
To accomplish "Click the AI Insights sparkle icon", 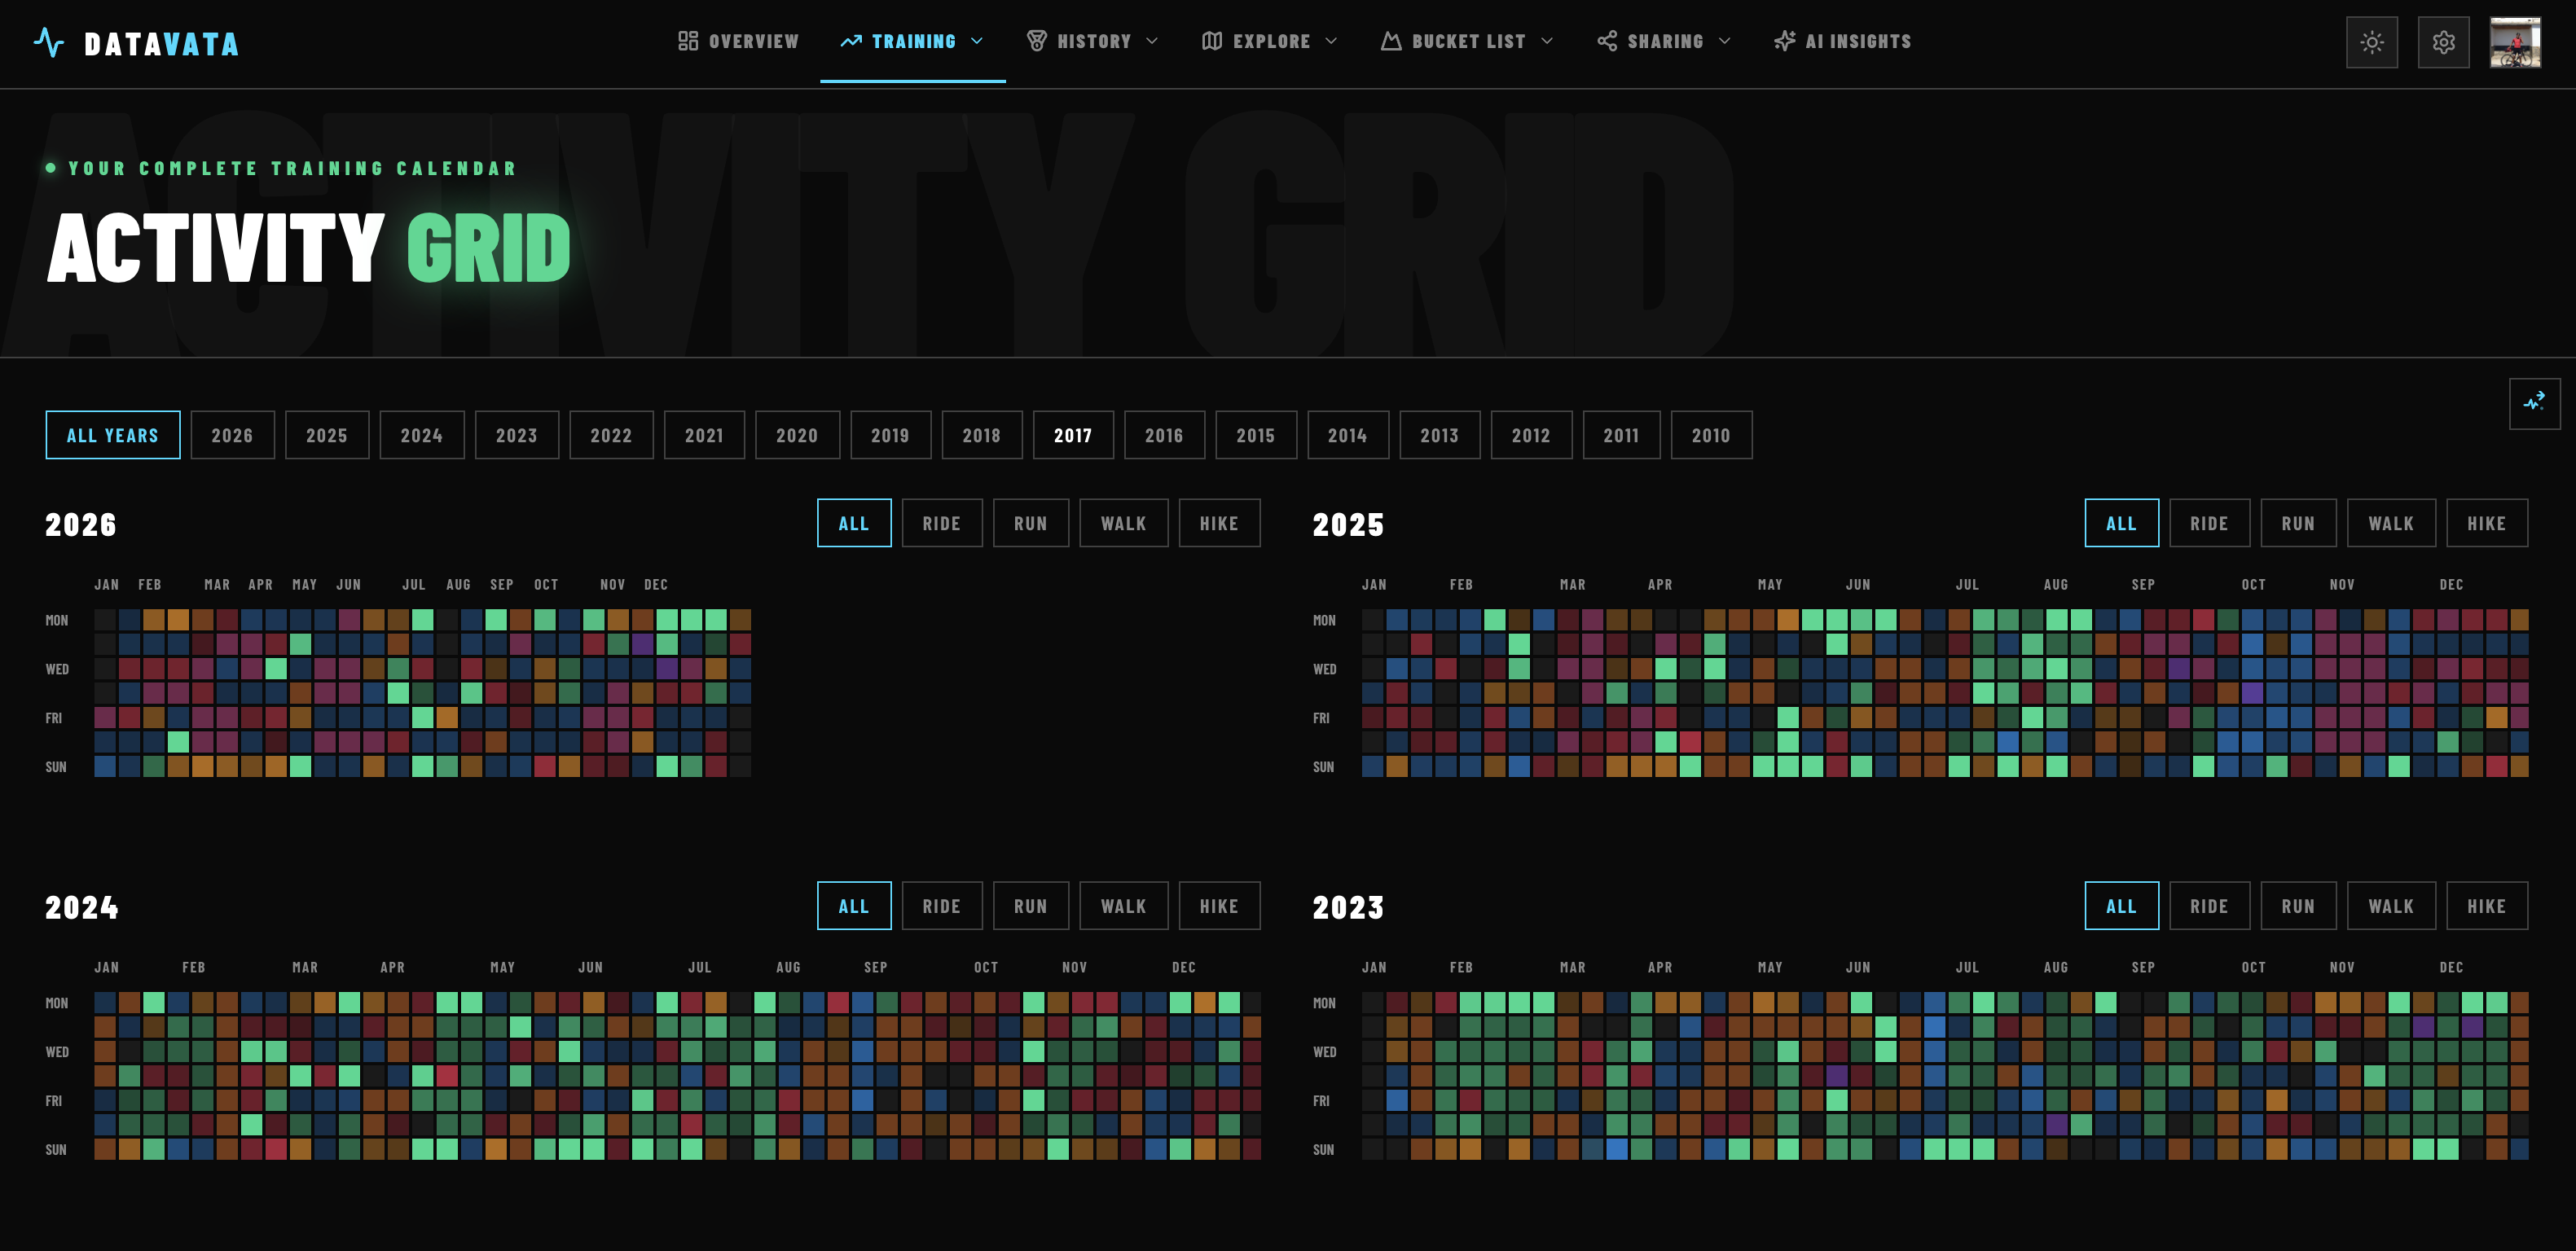I will click(x=1785, y=41).
